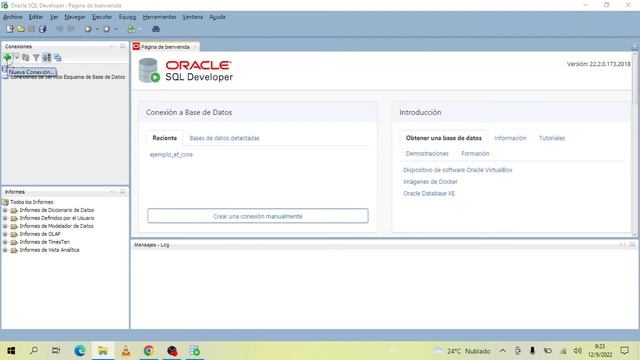Switch to the Información tab
640x360 pixels.
510,138
